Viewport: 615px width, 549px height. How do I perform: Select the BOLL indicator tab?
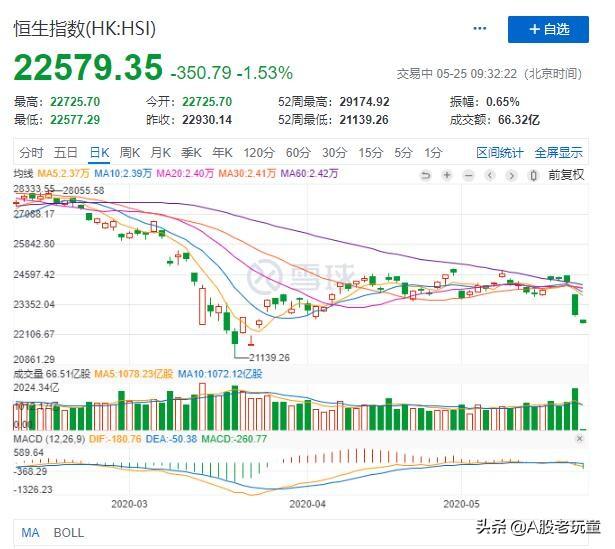coord(69,533)
